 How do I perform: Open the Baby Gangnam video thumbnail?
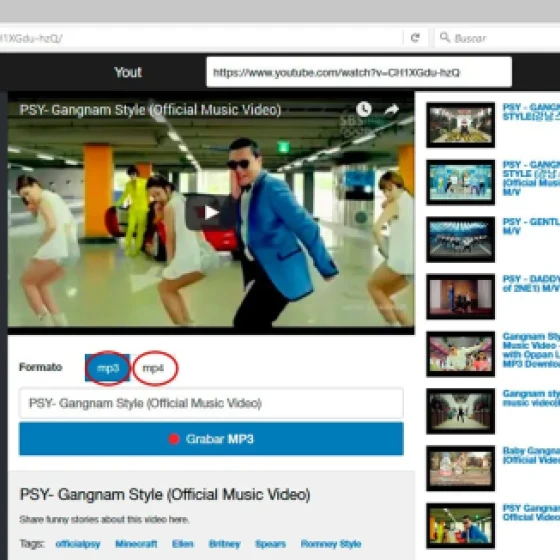click(461, 468)
